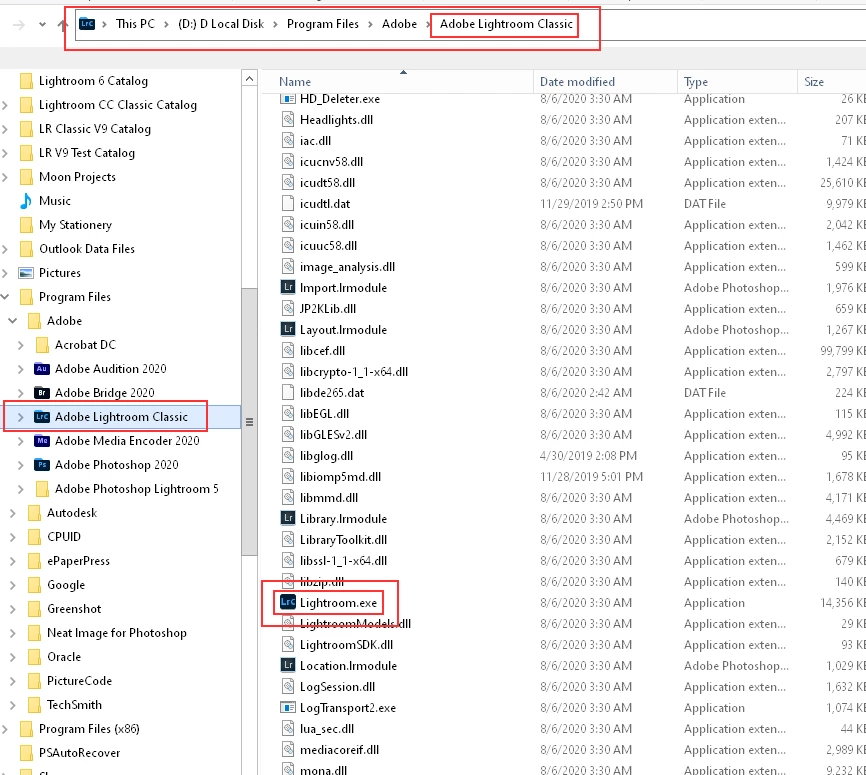Click the Headlights.dll file icon
This screenshot has height=775, width=866.
[x=288, y=119]
